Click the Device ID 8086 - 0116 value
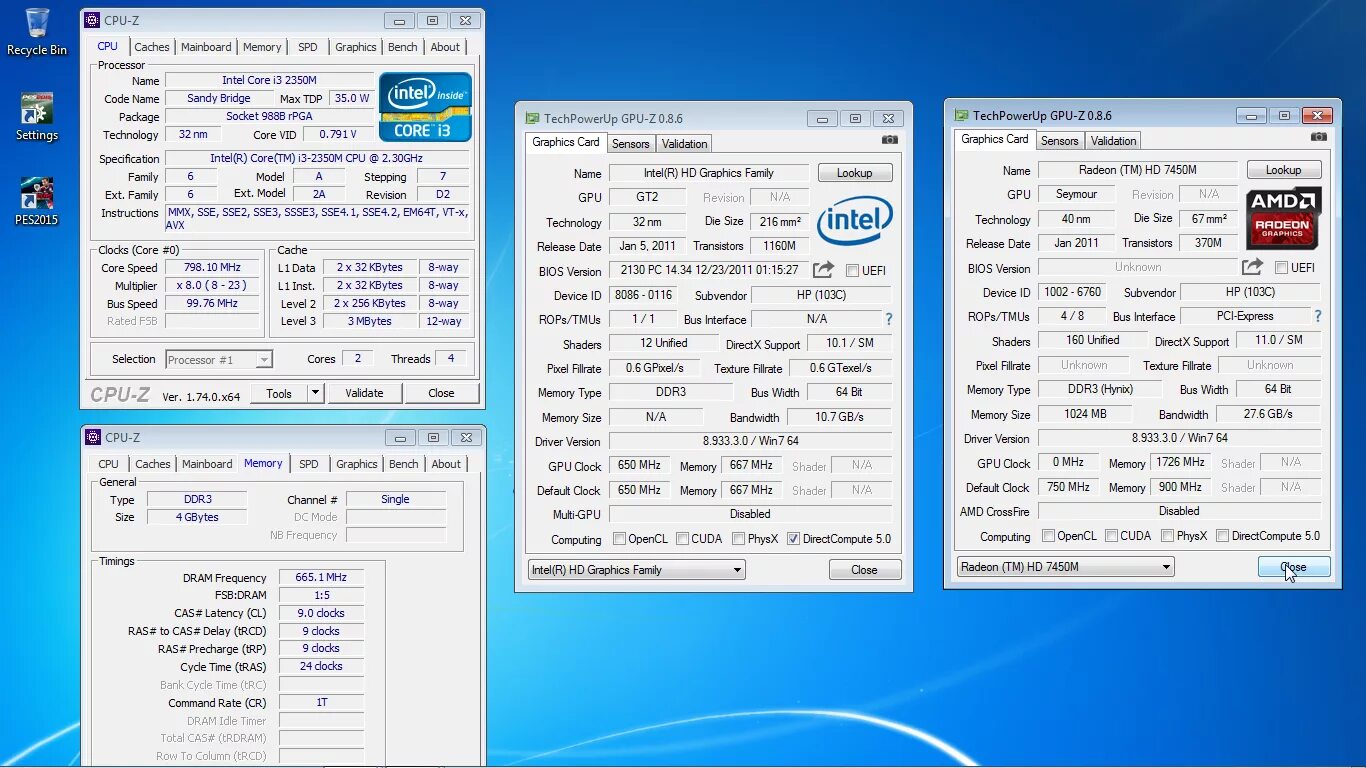1366x768 pixels. click(x=643, y=295)
